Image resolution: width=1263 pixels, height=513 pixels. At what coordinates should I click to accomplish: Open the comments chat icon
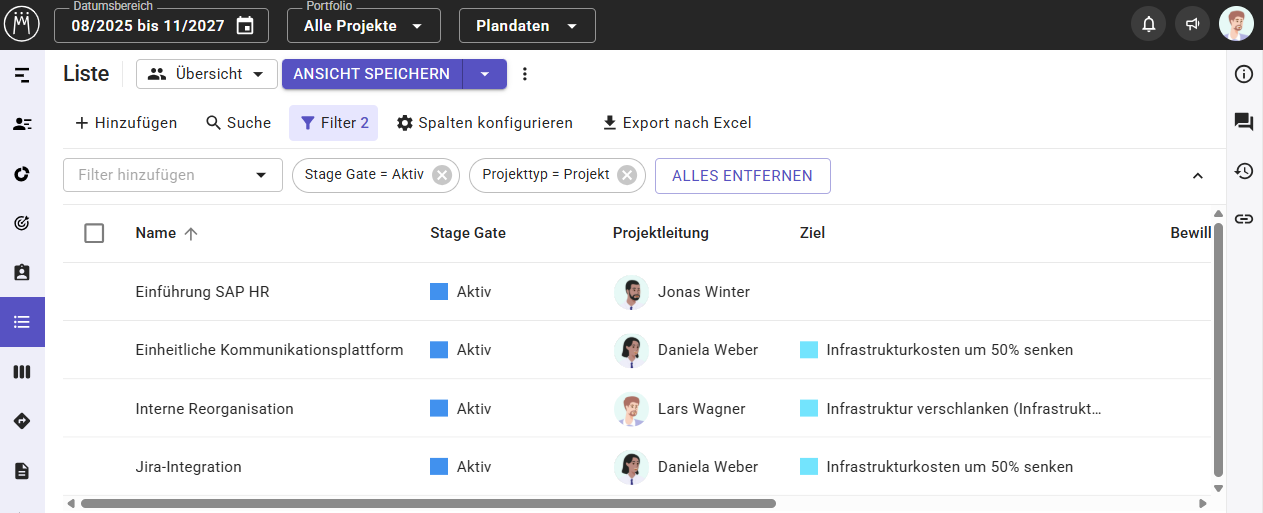[1244, 122]
